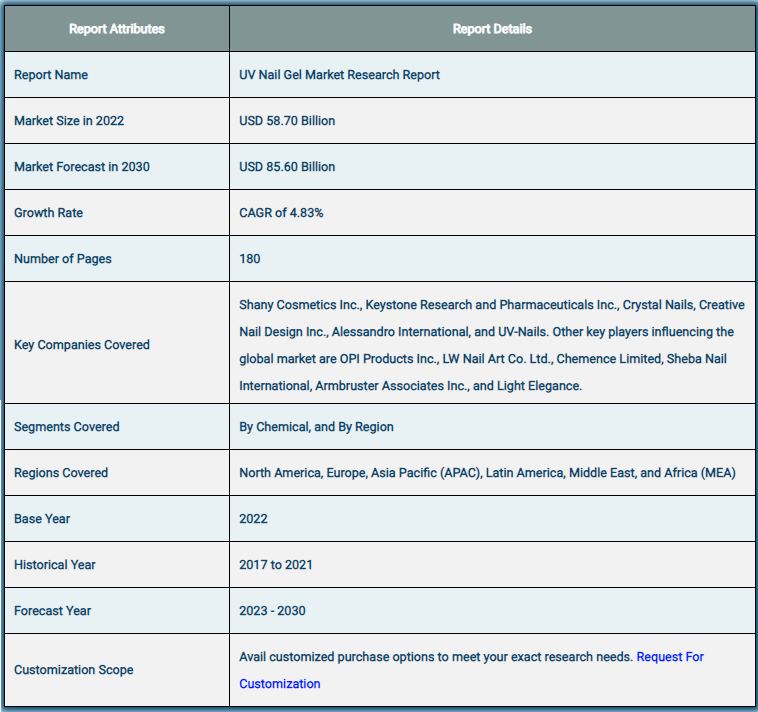Click the Regions Covered label
Screen dimensions: 758x712
pos(61,473)
